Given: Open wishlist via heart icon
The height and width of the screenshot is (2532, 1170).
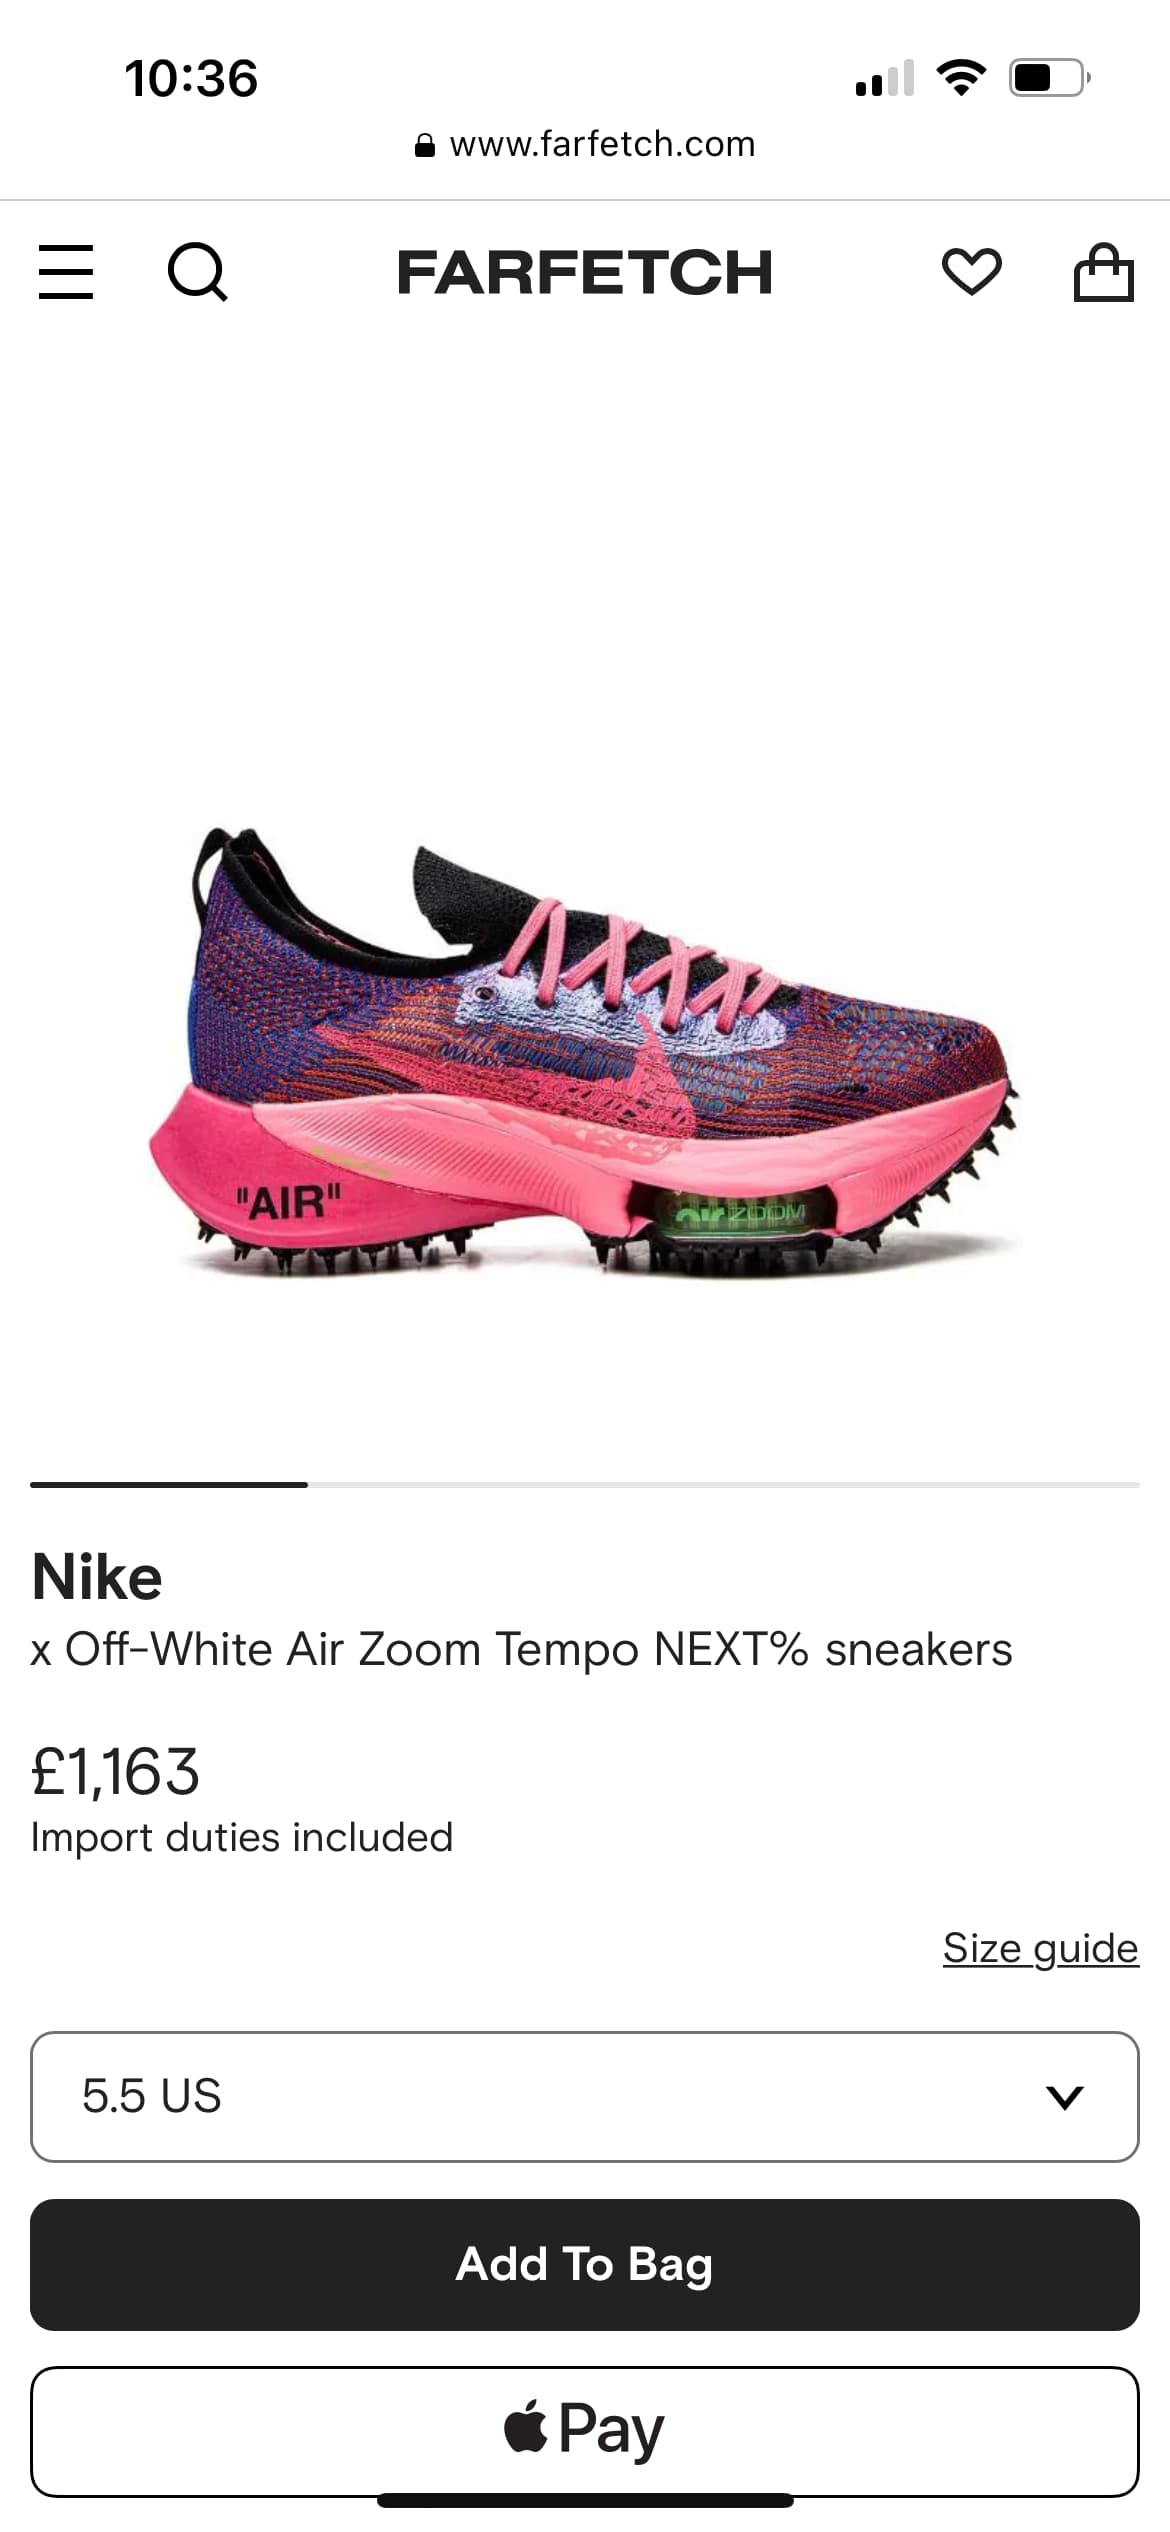Looking at the screenshot, I should tap(971, 272).
